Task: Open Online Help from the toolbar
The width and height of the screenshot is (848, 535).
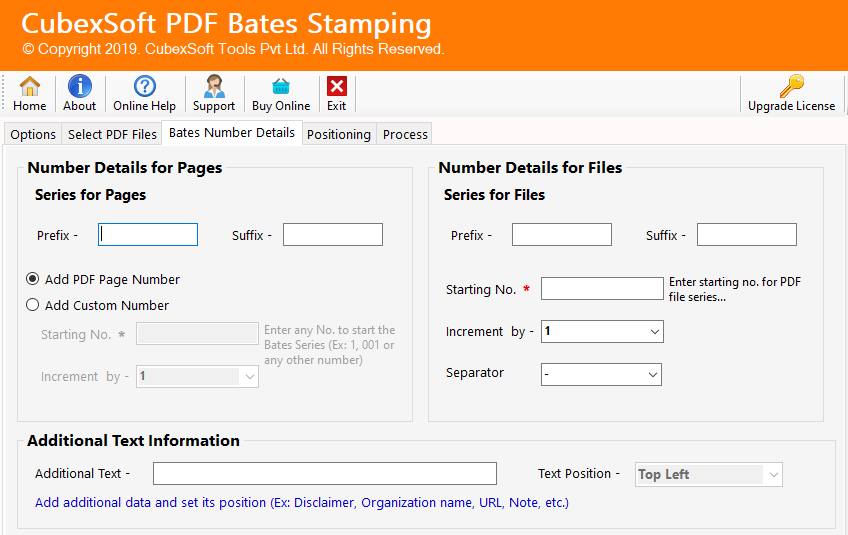Action: pyautogui.click(x=144, y=88)
